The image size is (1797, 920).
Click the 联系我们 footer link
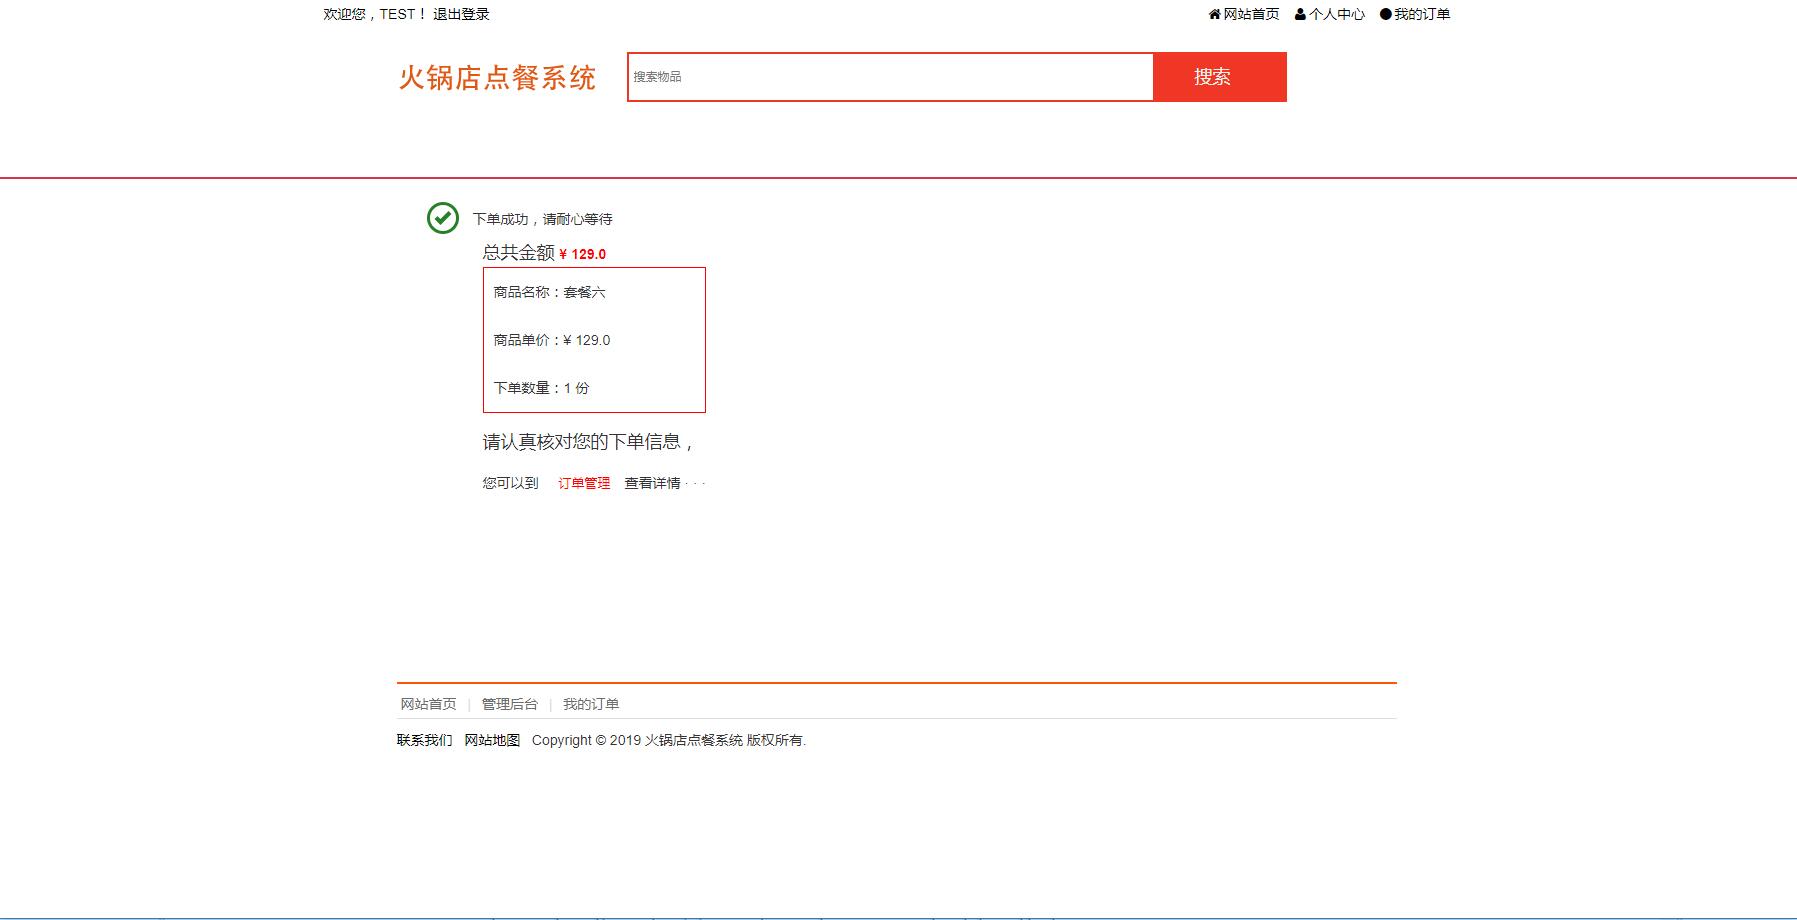[x=424, y=740]
